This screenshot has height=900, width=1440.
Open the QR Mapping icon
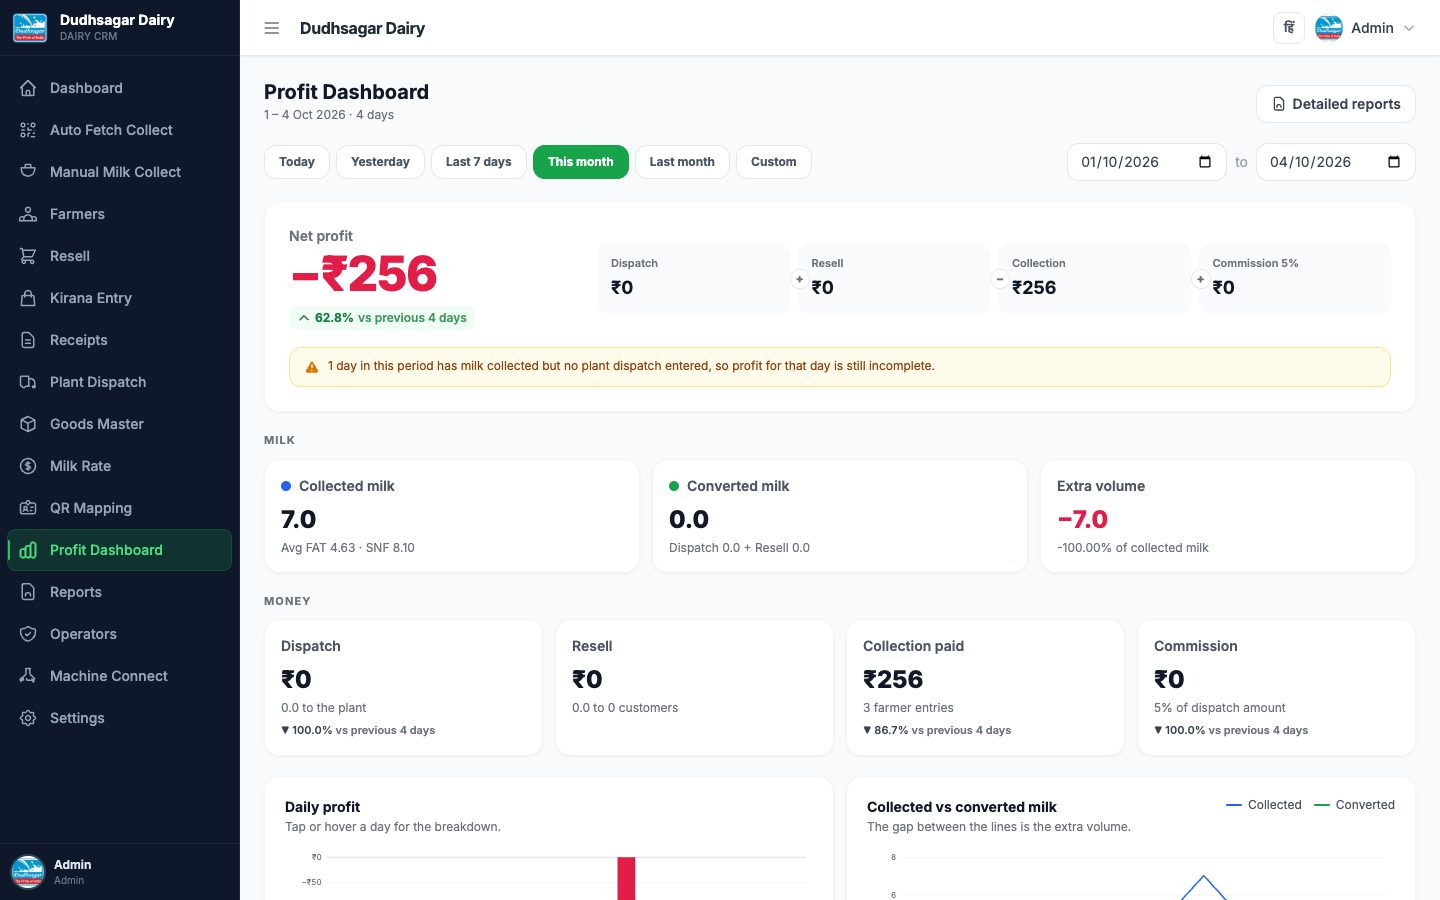28,508
